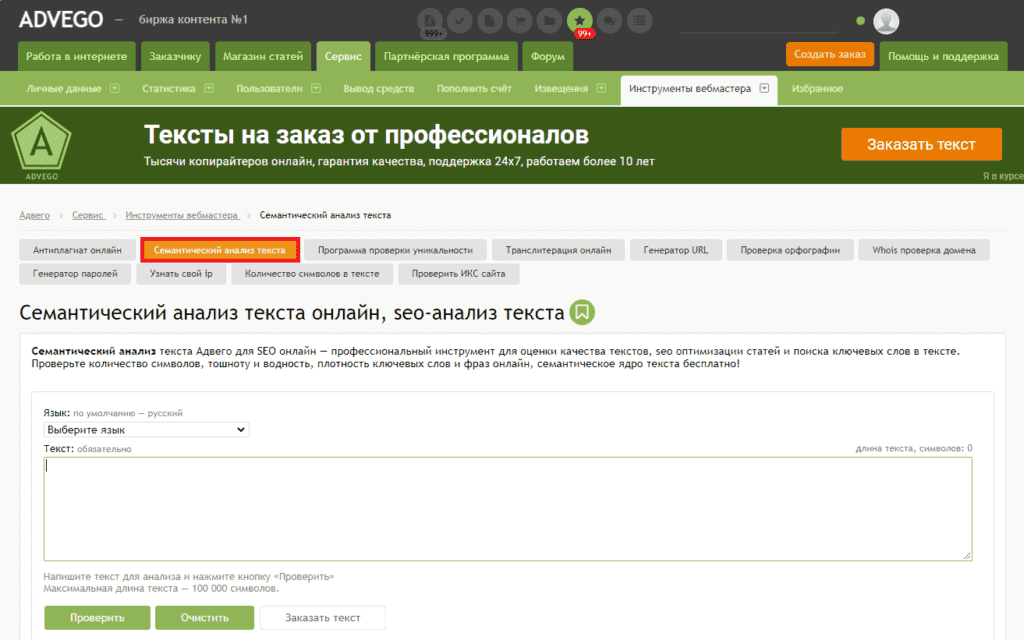
Task: Click the orange Заказать текст banner button
Action: point(920,144)
